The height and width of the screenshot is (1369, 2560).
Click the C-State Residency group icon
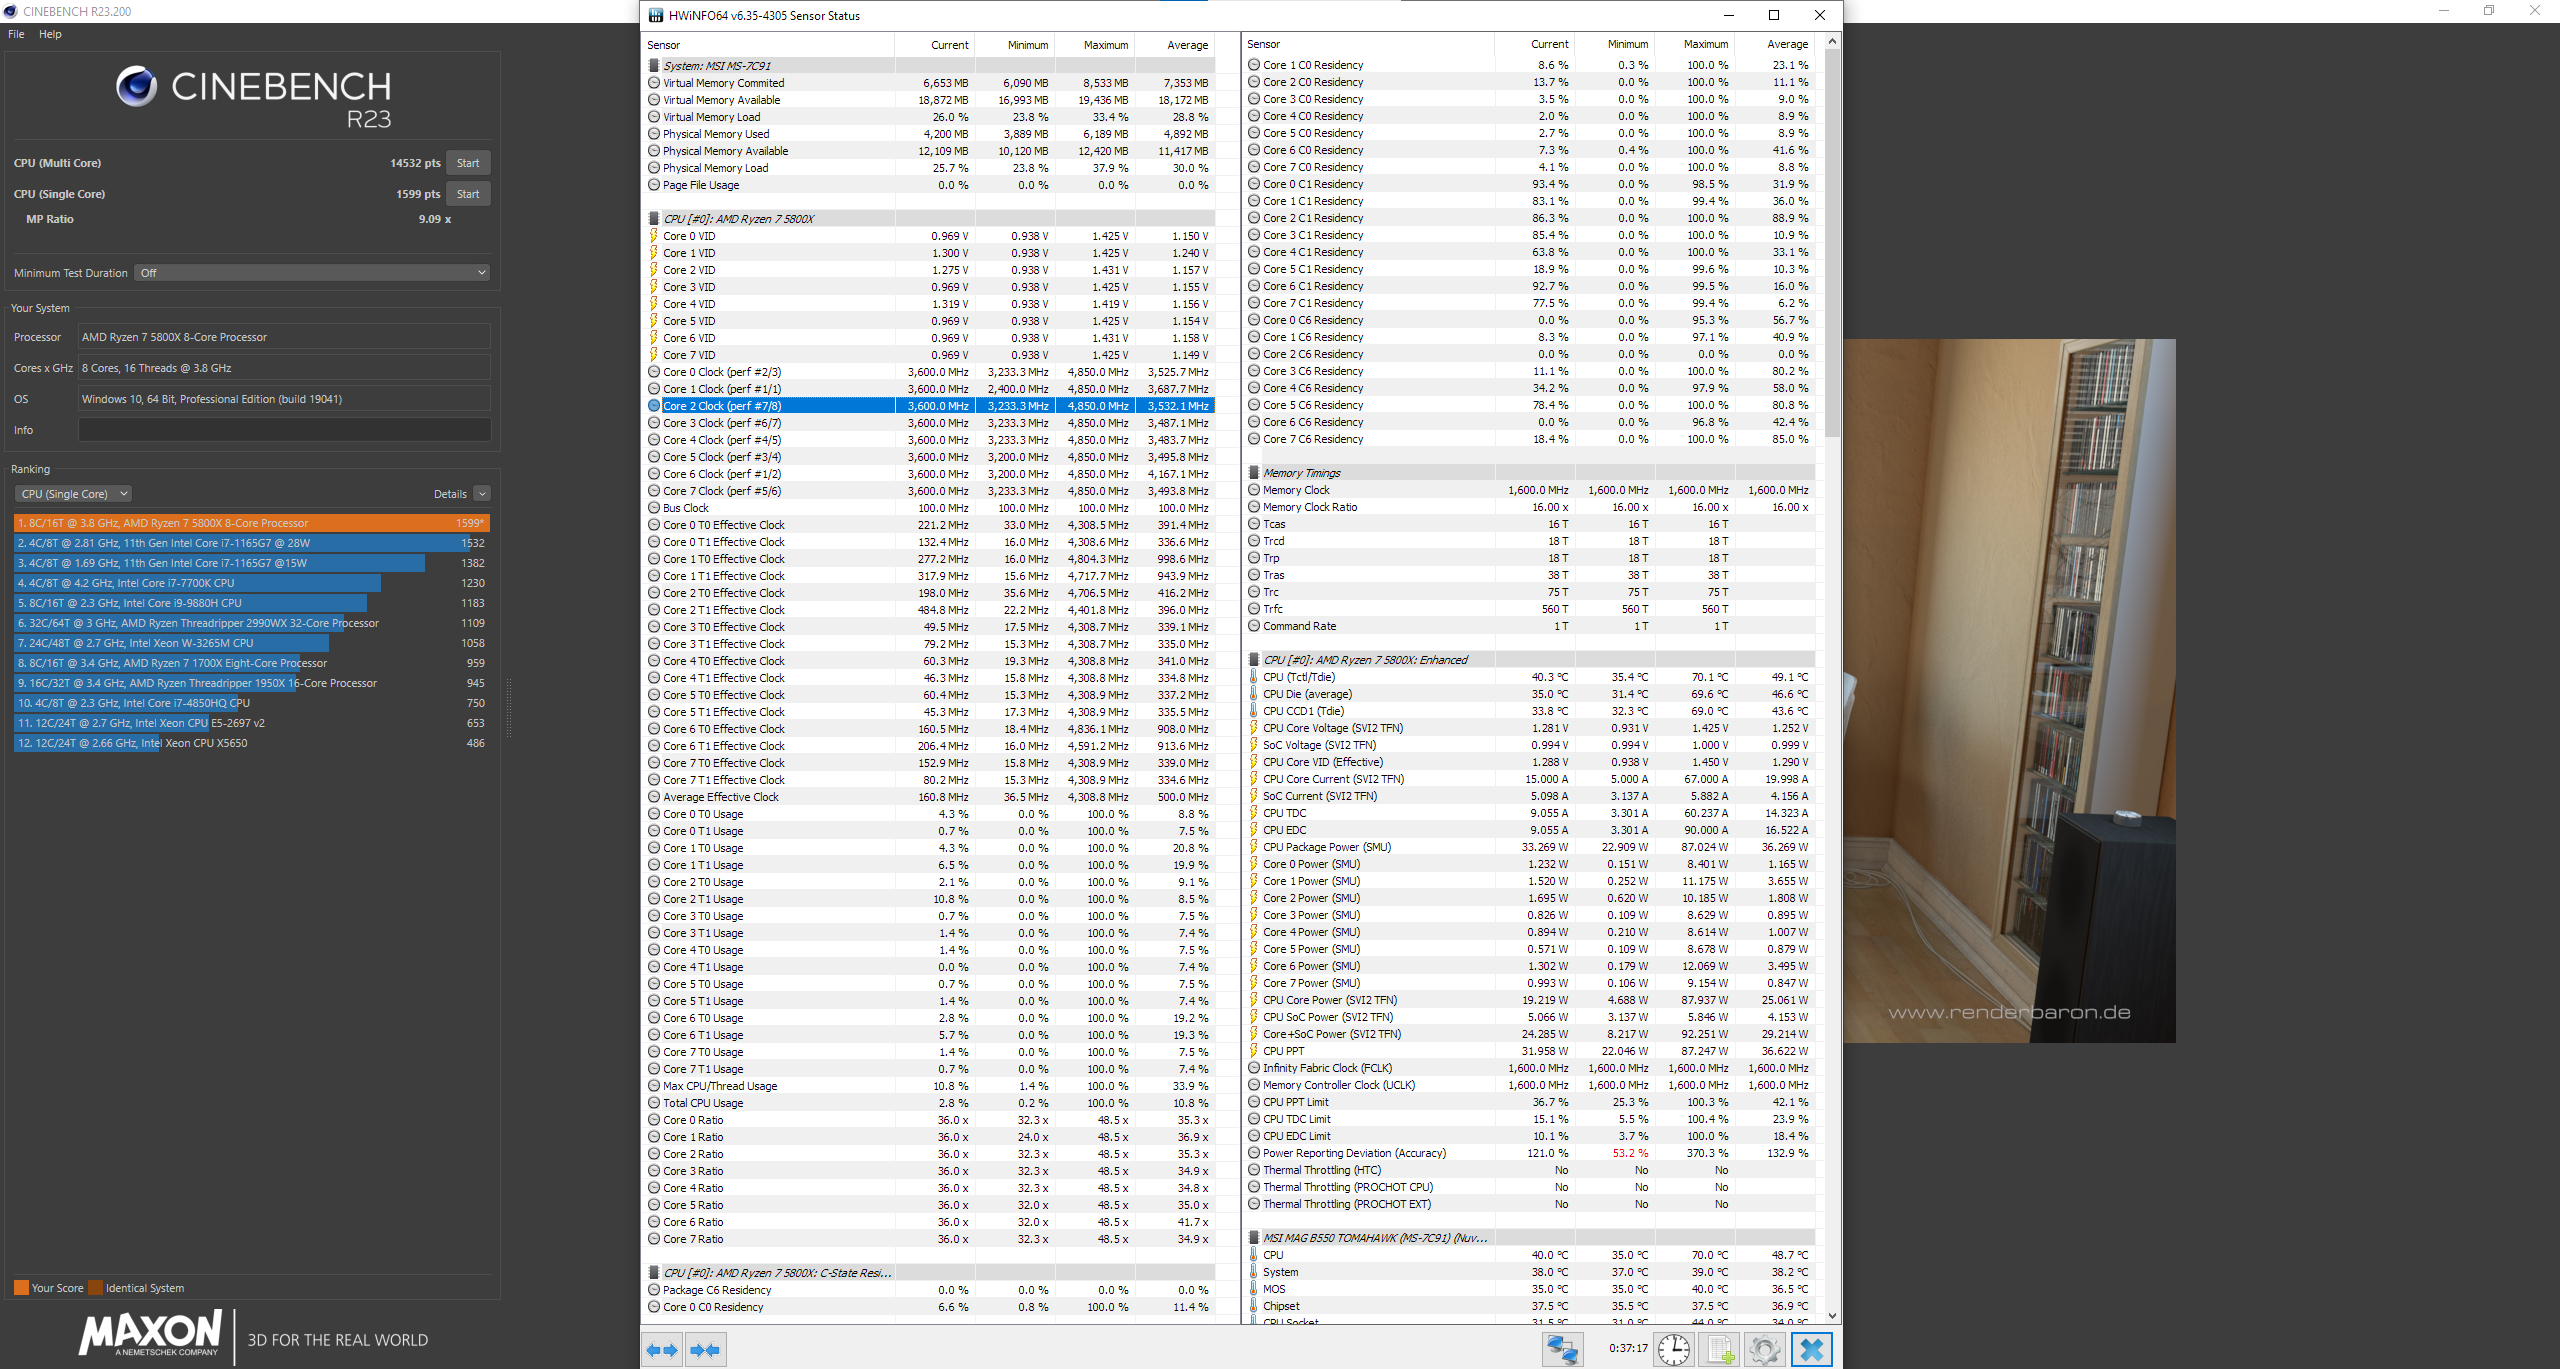[x=654, y=1273]
